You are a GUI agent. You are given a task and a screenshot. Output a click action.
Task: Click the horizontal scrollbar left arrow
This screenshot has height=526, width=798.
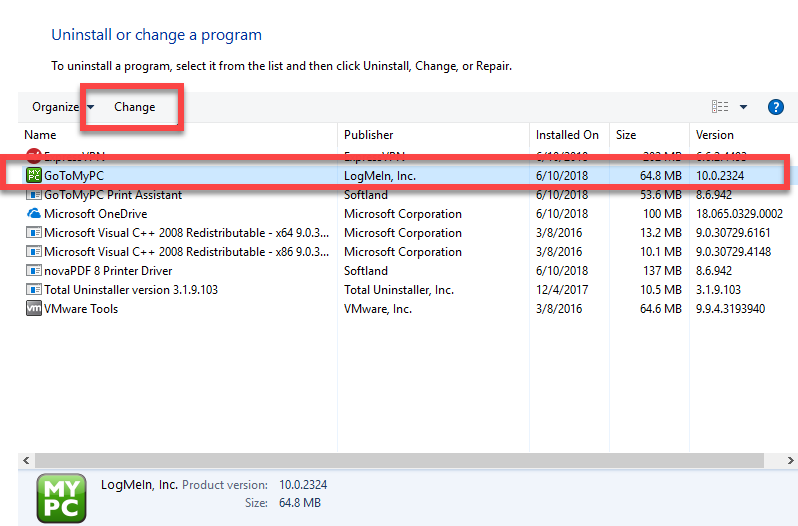point(26,460)
